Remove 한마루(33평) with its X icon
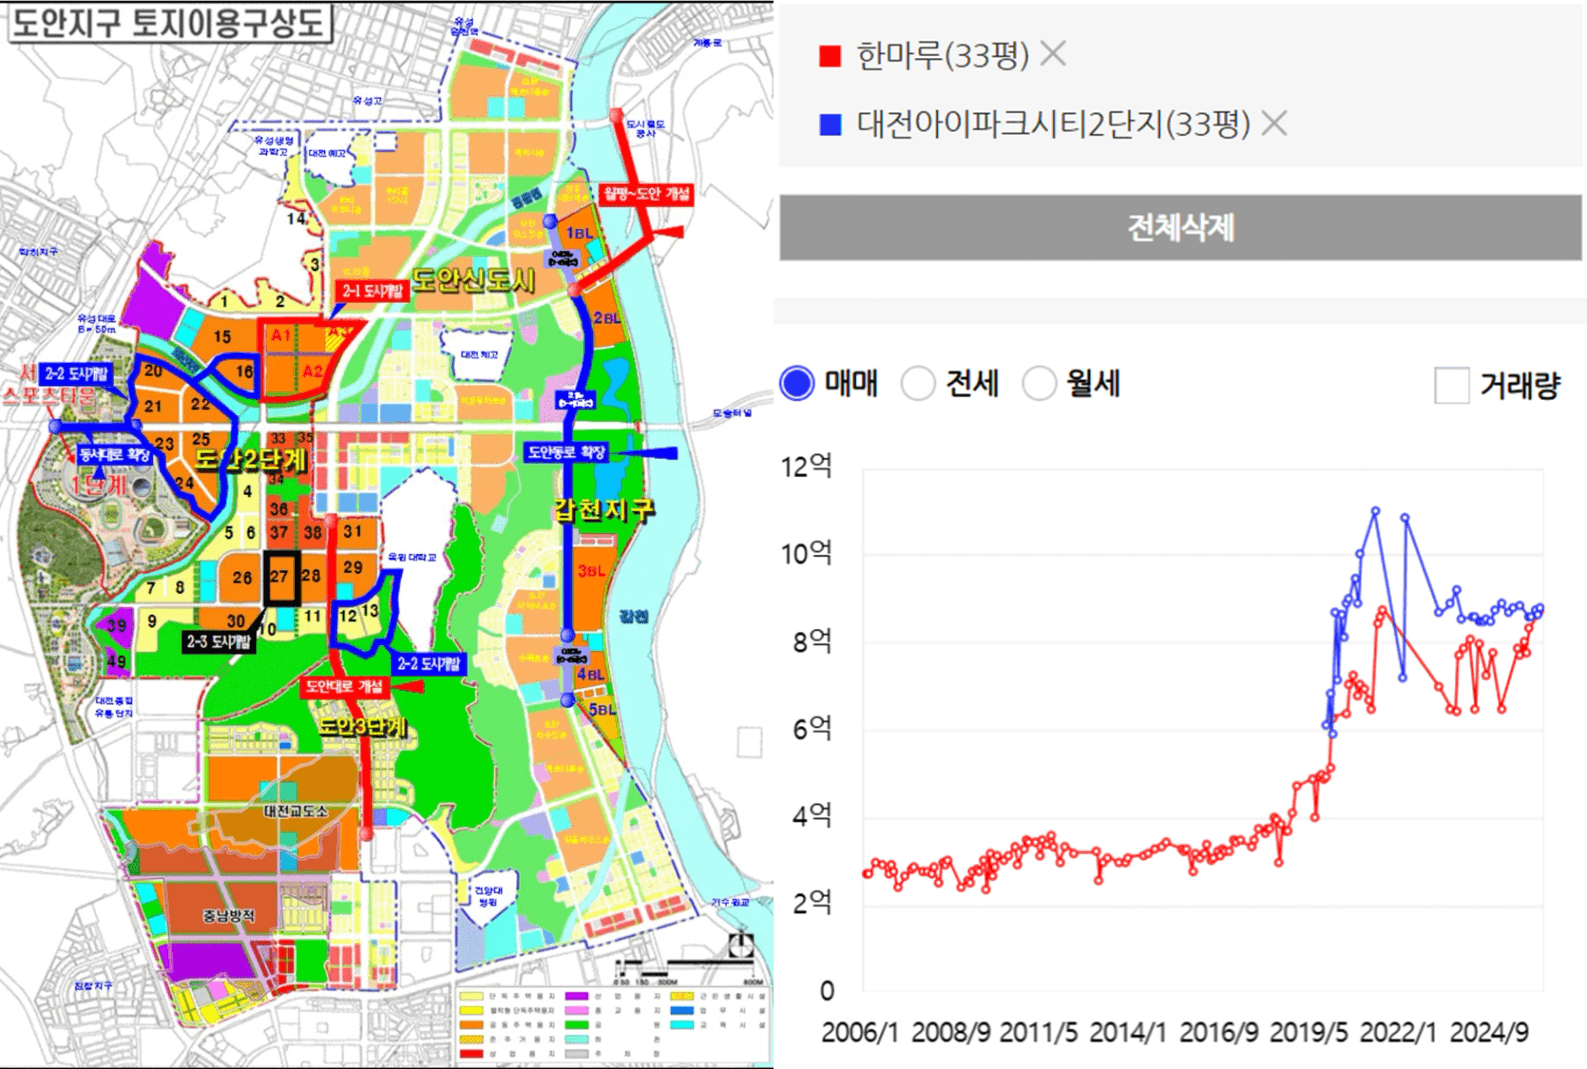 click(x=1053, y=54)
